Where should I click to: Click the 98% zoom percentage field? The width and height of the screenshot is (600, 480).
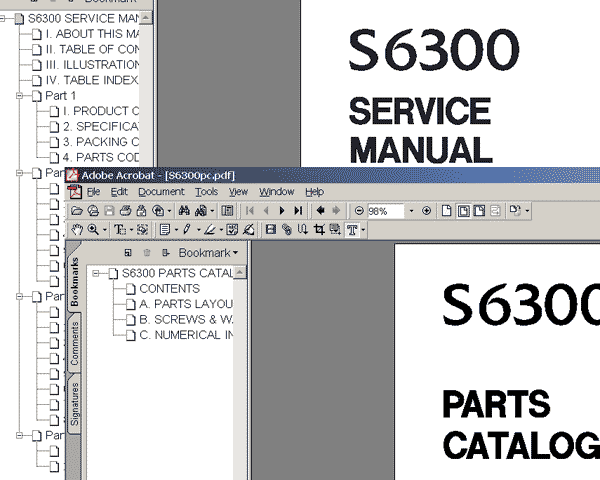click(x=386, y=211)
